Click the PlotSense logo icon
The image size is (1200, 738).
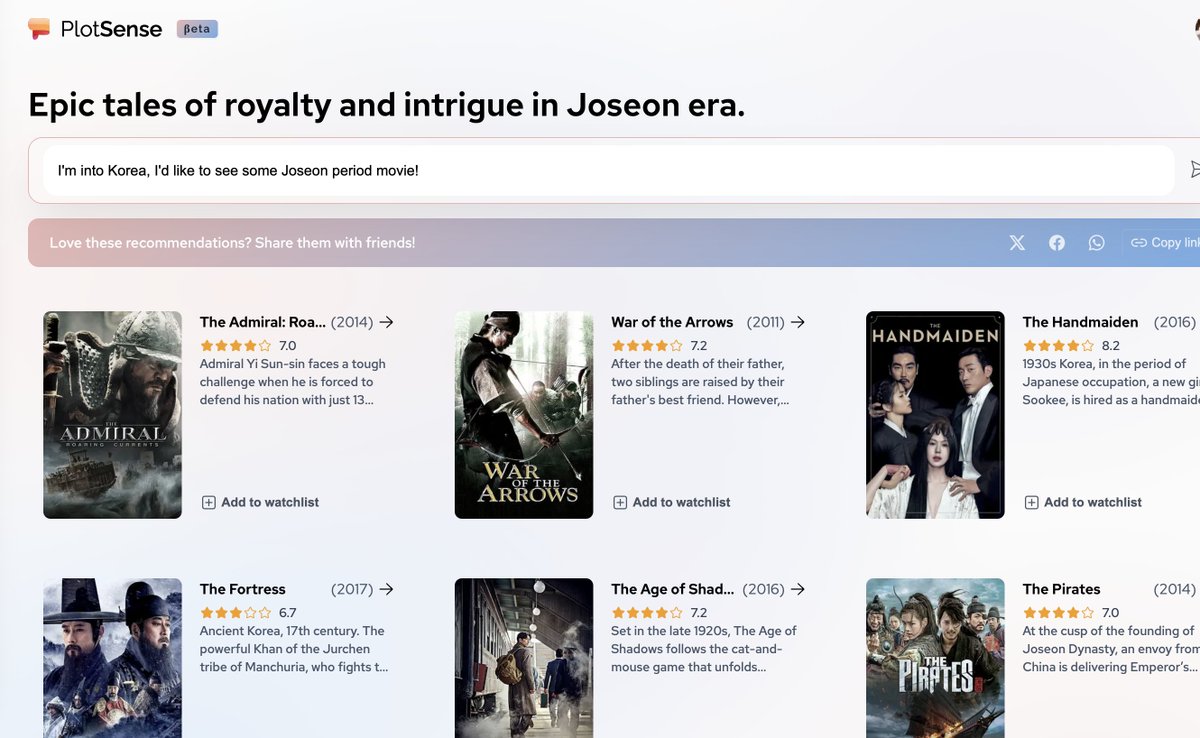39,29
